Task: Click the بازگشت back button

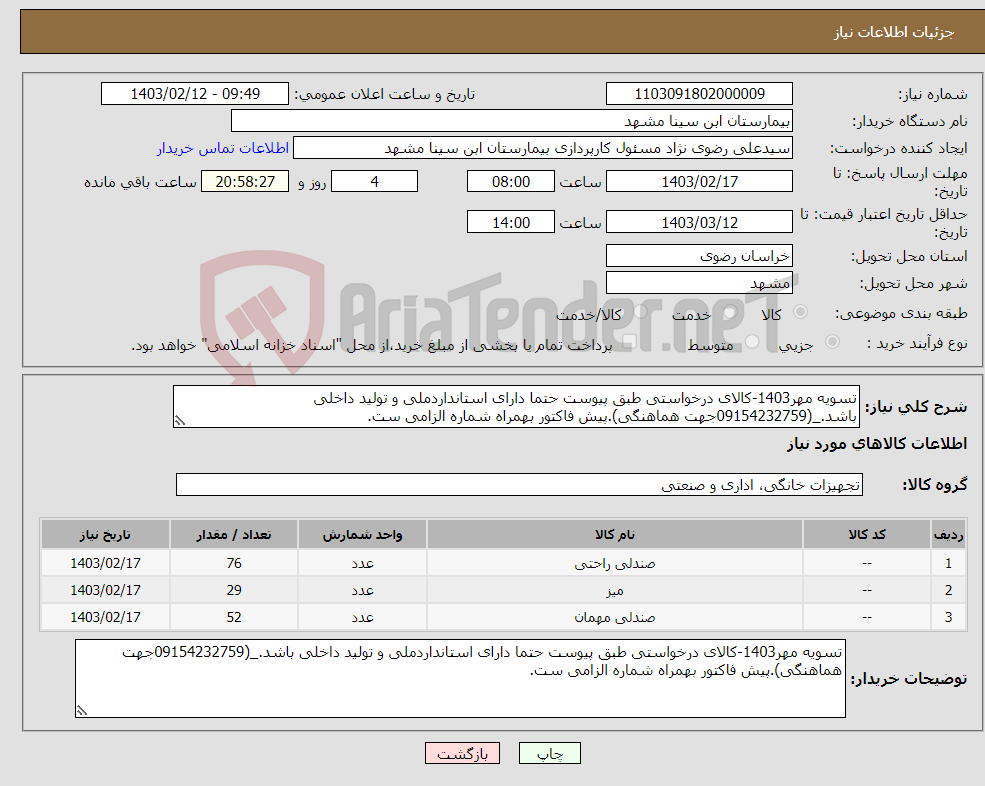Action: [x=462, y=753]
